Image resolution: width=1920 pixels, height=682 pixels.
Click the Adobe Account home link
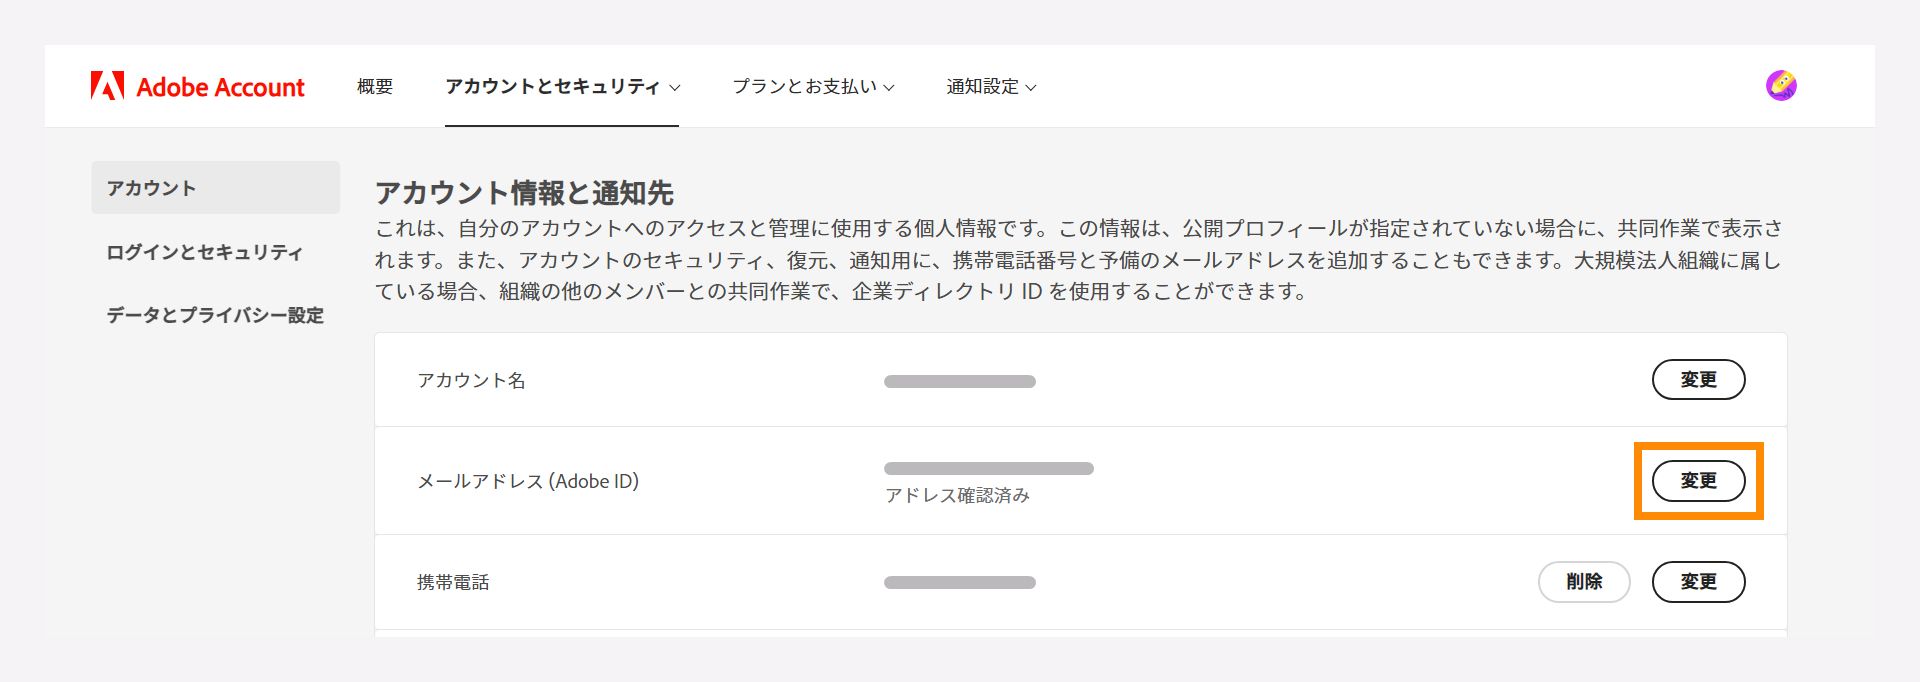pos(197,85)
